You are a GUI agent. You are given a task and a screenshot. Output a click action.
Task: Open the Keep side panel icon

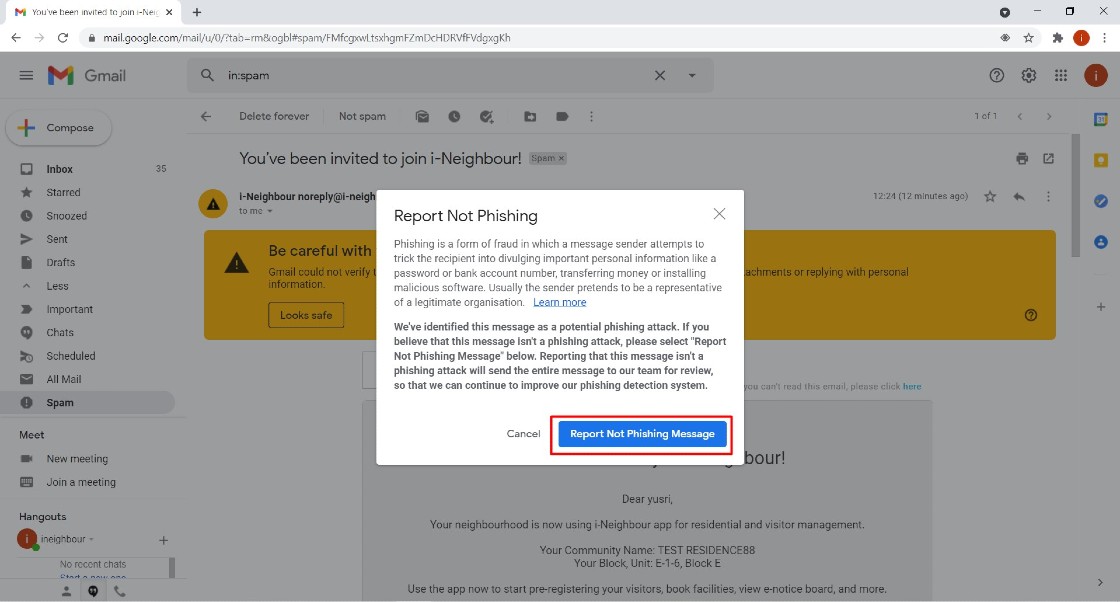pyautogui.click(x=1101, y=160)
